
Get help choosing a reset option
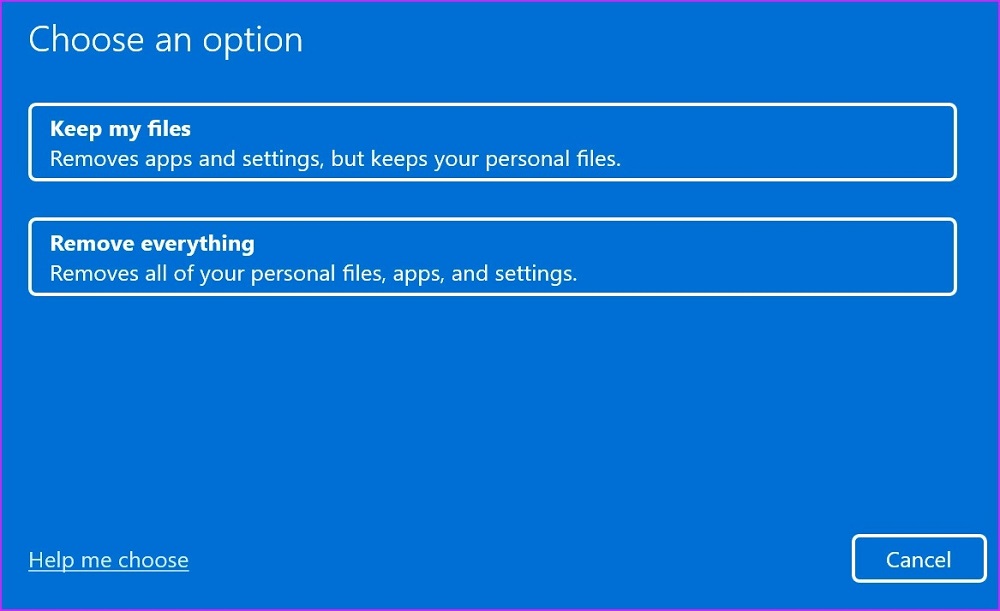point(108,560)
